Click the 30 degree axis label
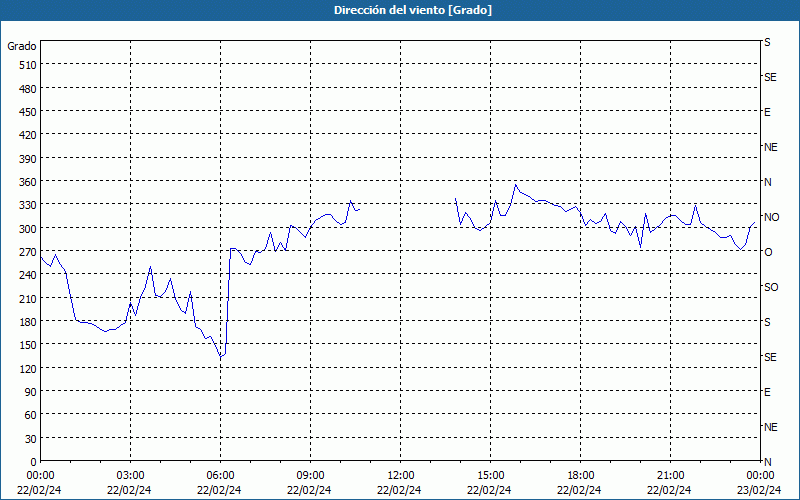 click(31, 439)
